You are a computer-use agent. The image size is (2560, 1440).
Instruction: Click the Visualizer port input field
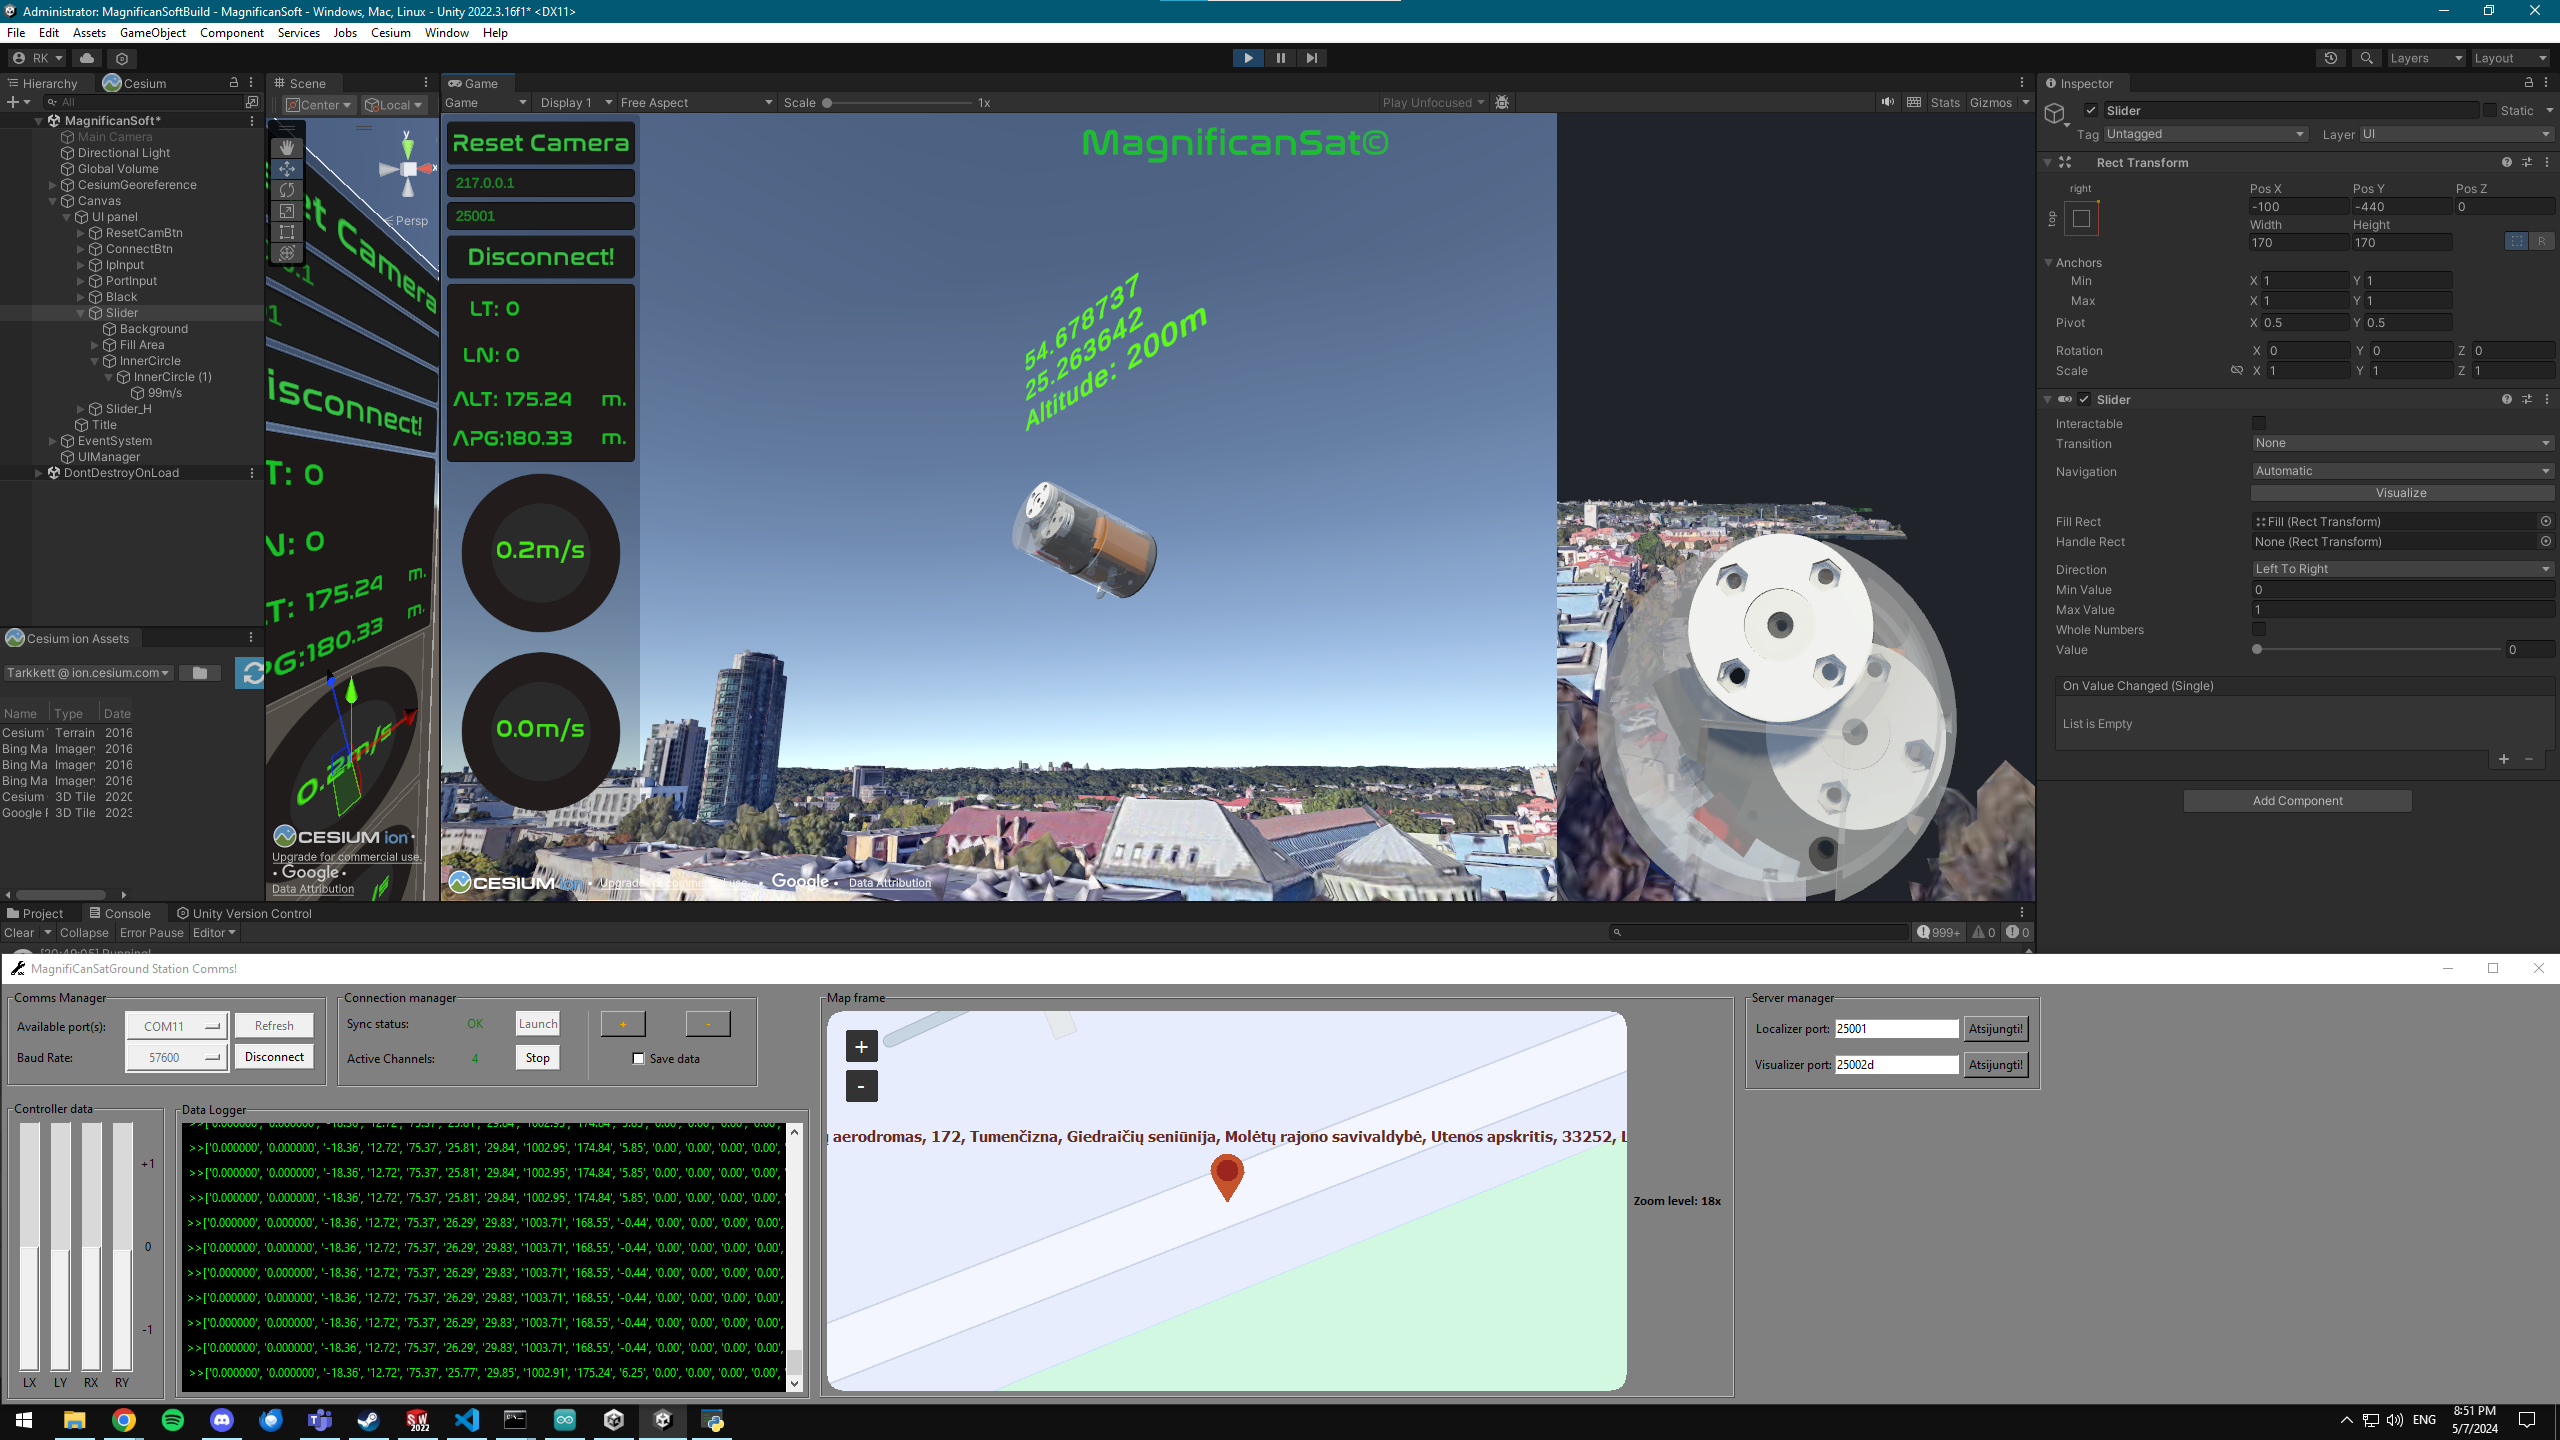1896,1065
